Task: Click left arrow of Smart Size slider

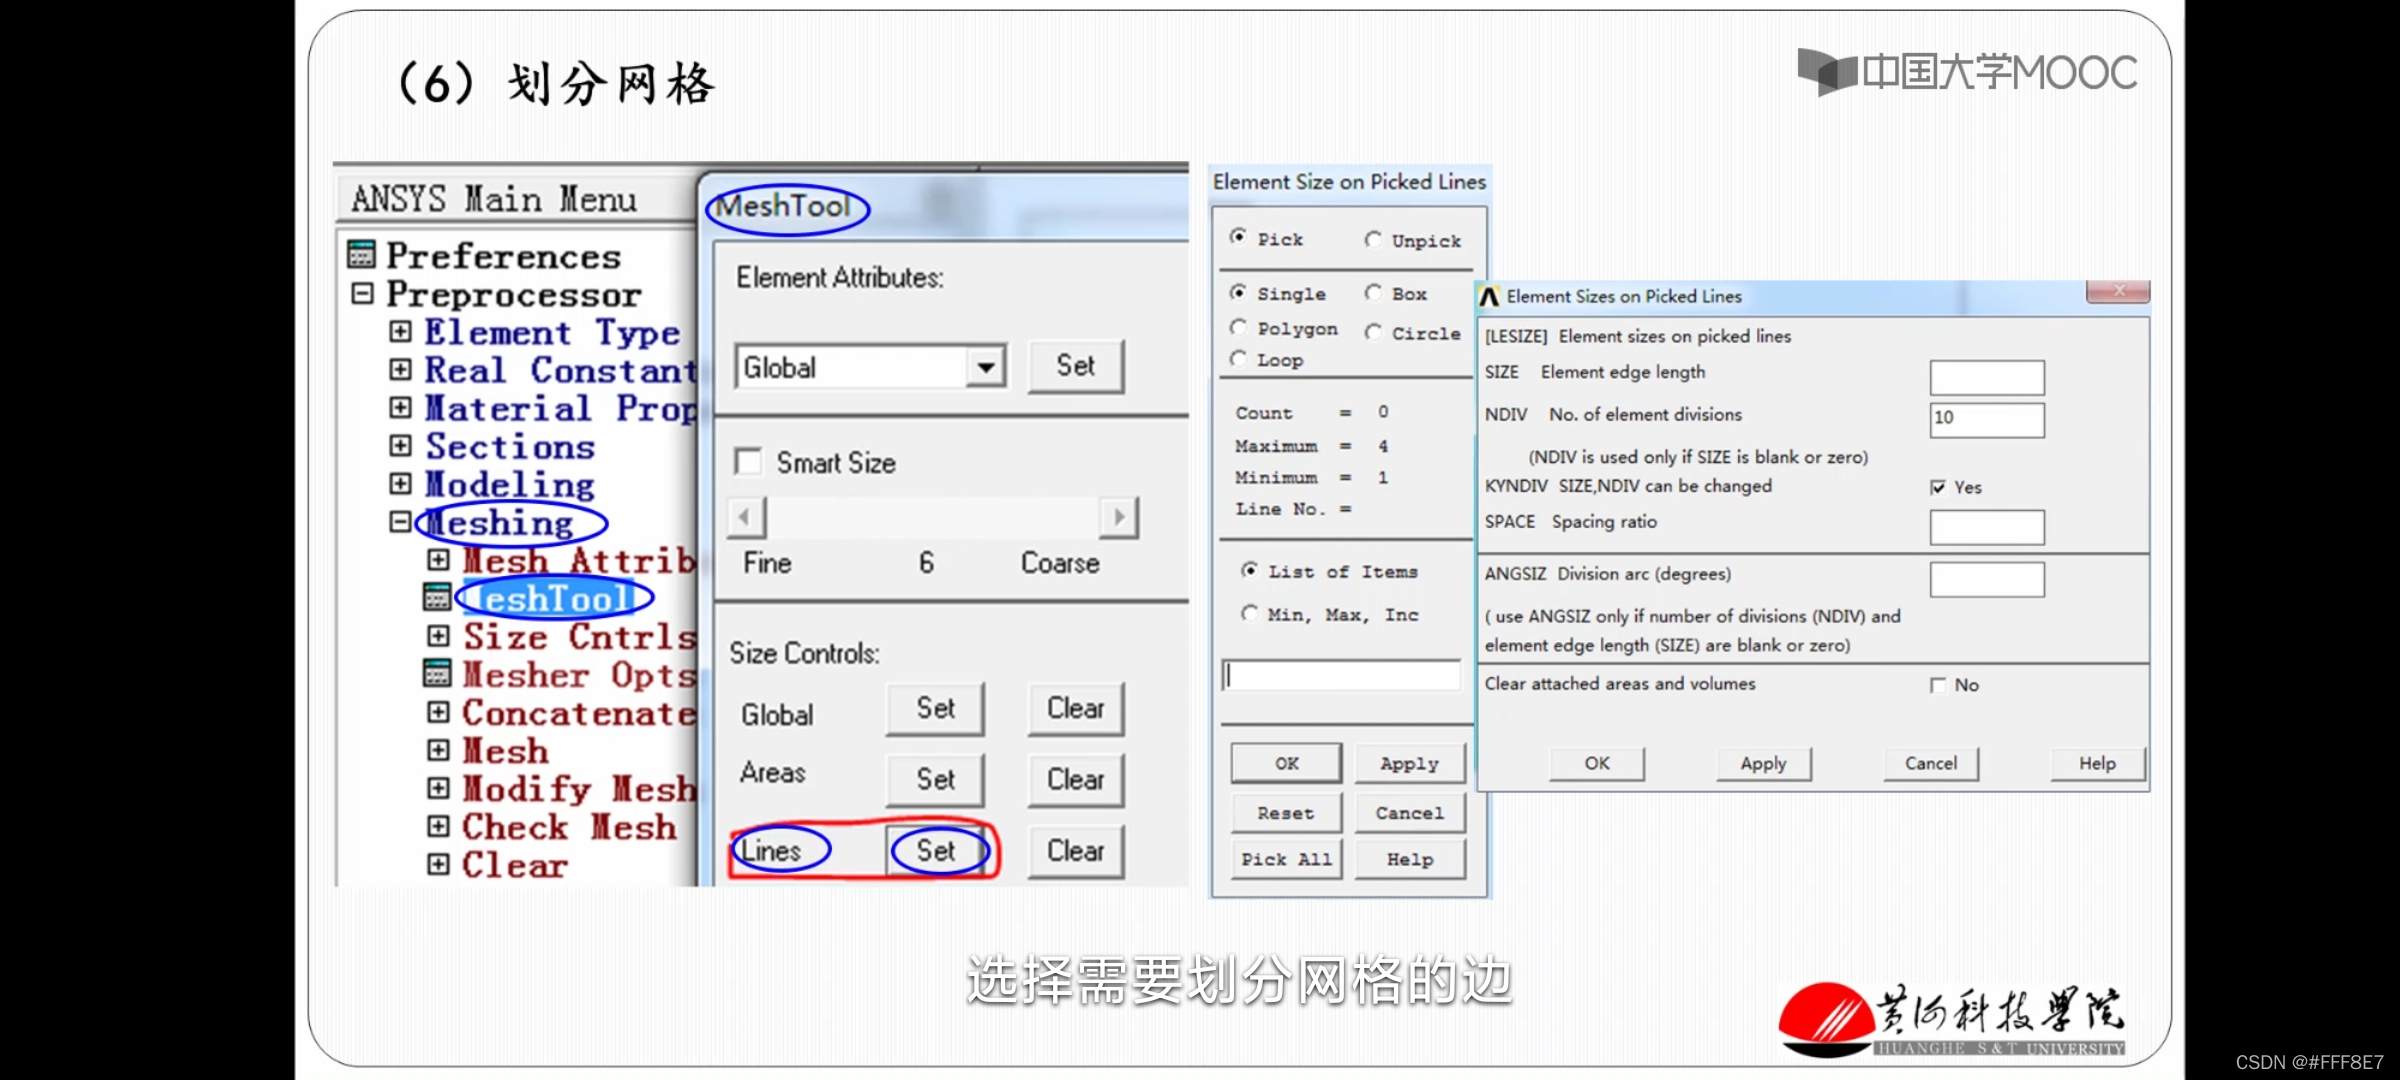Action: (x=745, y=517)
